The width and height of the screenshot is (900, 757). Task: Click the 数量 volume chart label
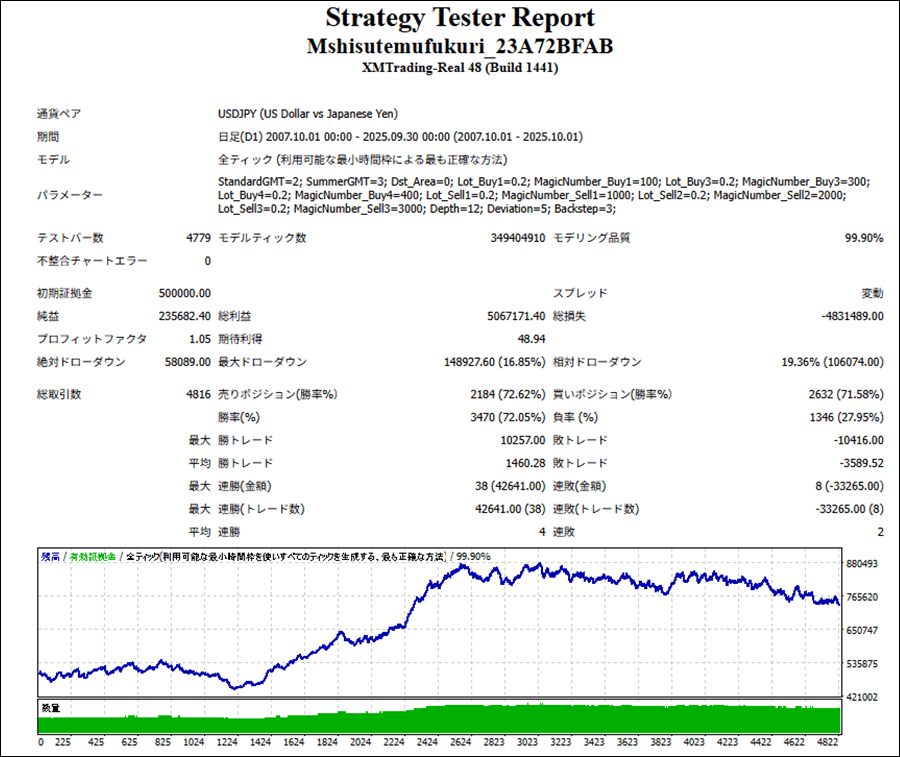click(50, 708)
